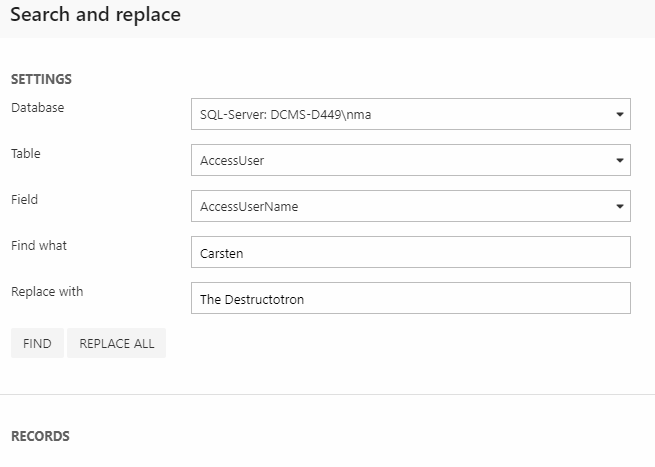
Task: Click the Search and replace page title
Action: (x=96, y=16)
